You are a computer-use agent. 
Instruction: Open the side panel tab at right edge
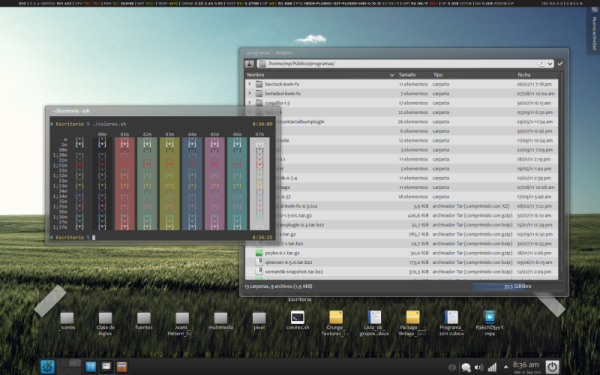click(x=594, y=31)
